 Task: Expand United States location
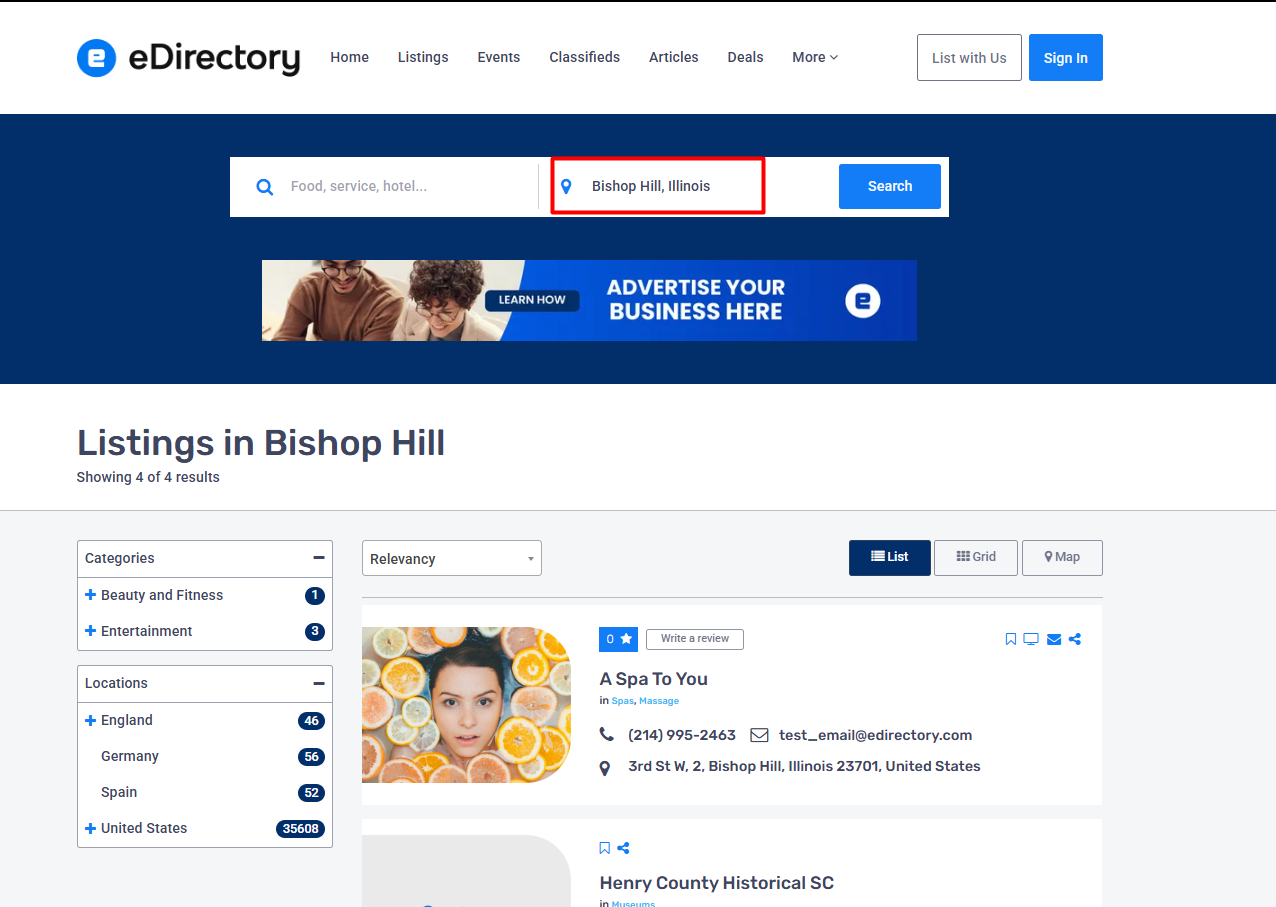(x=91, y=828)
